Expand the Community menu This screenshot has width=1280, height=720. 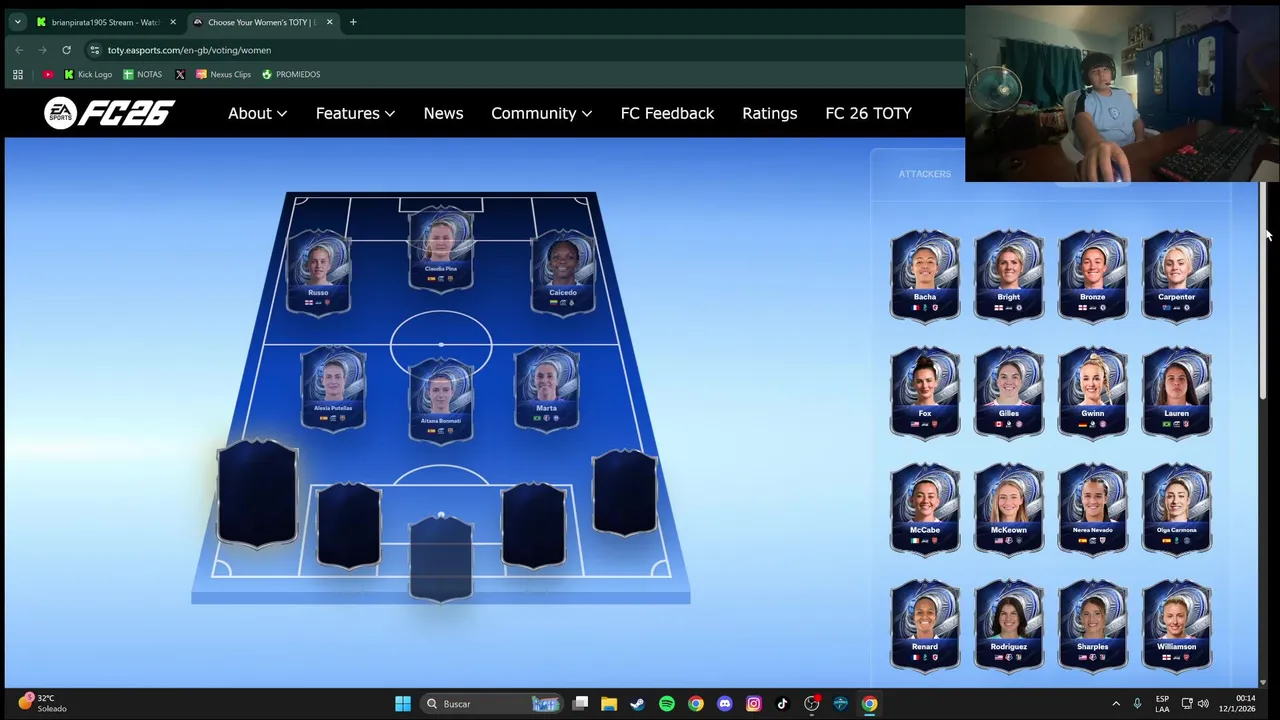(x=541, y=113)
